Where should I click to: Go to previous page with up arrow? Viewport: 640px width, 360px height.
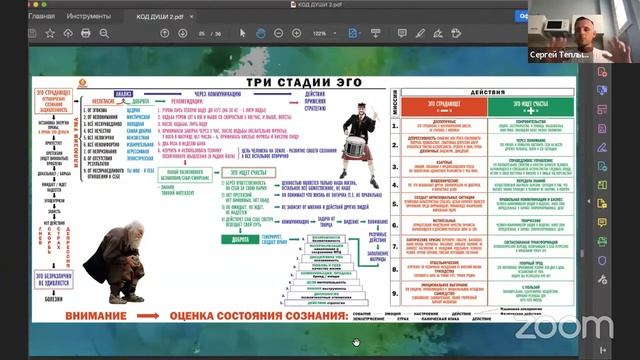coord(164,33)
